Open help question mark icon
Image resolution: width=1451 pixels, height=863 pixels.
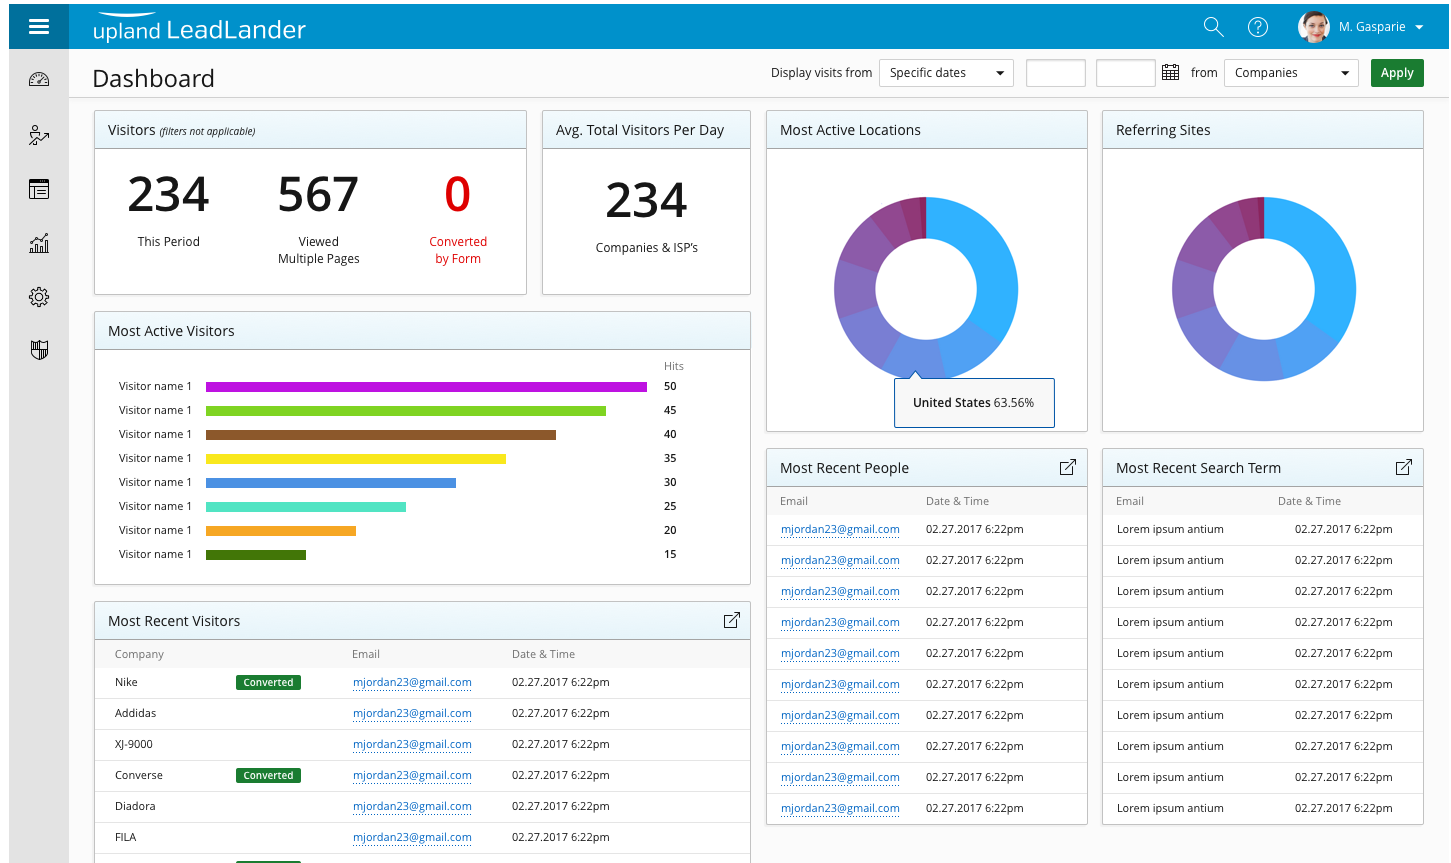(x=1258, y=27)
